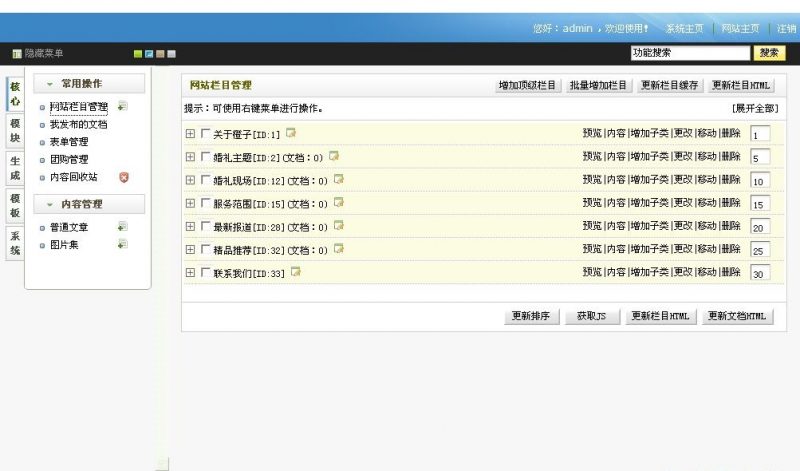Tick the checkbox for 关于橙子[ID:1]
Image resolution: width=800 pixels, height=471 pixels.
tap(205, 134)
